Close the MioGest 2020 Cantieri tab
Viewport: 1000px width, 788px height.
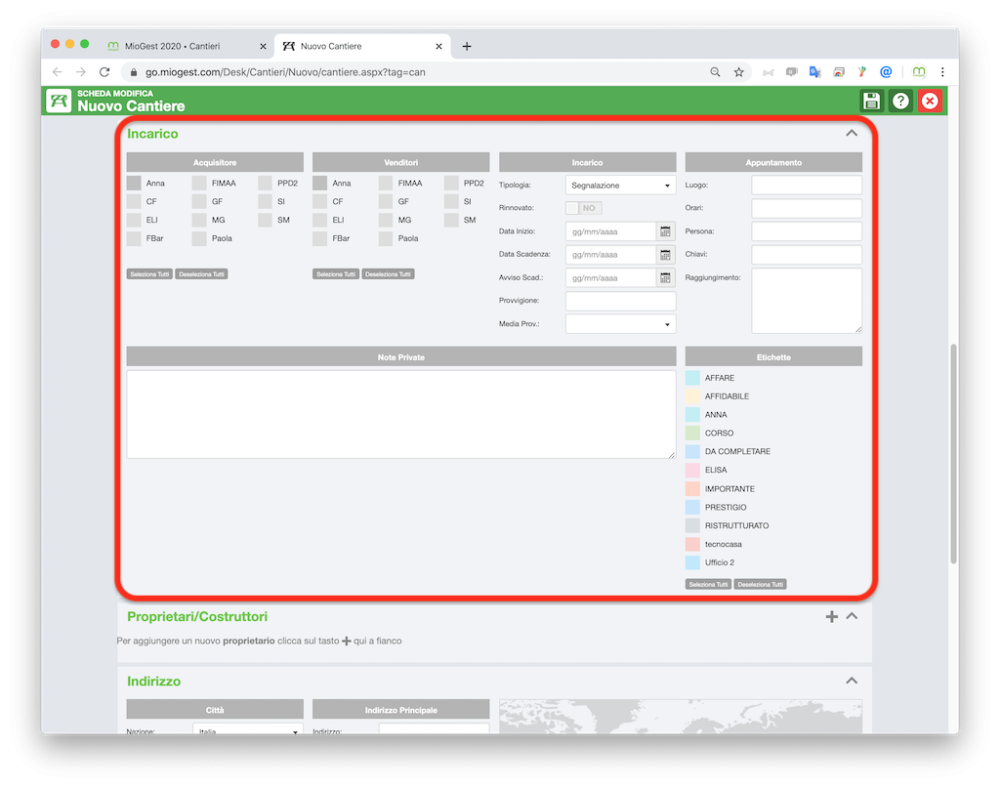[263, 46]
